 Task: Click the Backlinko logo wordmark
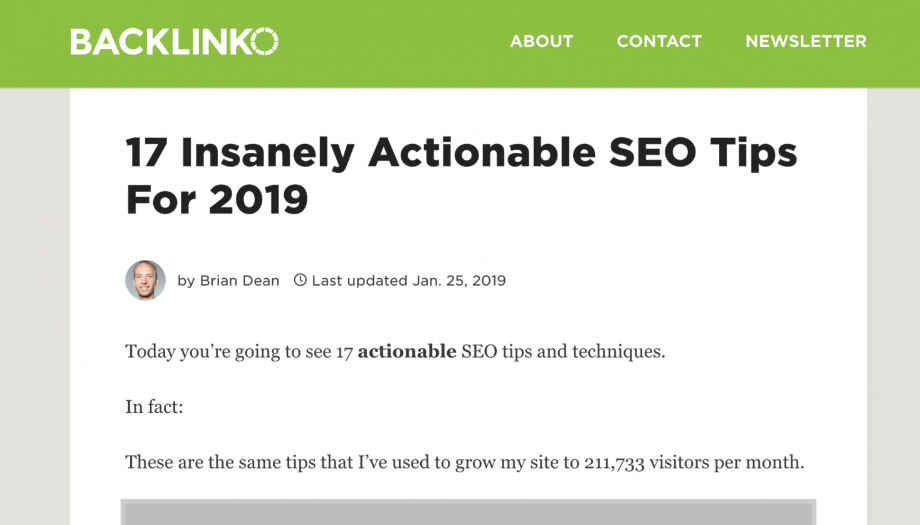(x=174, y=41)
